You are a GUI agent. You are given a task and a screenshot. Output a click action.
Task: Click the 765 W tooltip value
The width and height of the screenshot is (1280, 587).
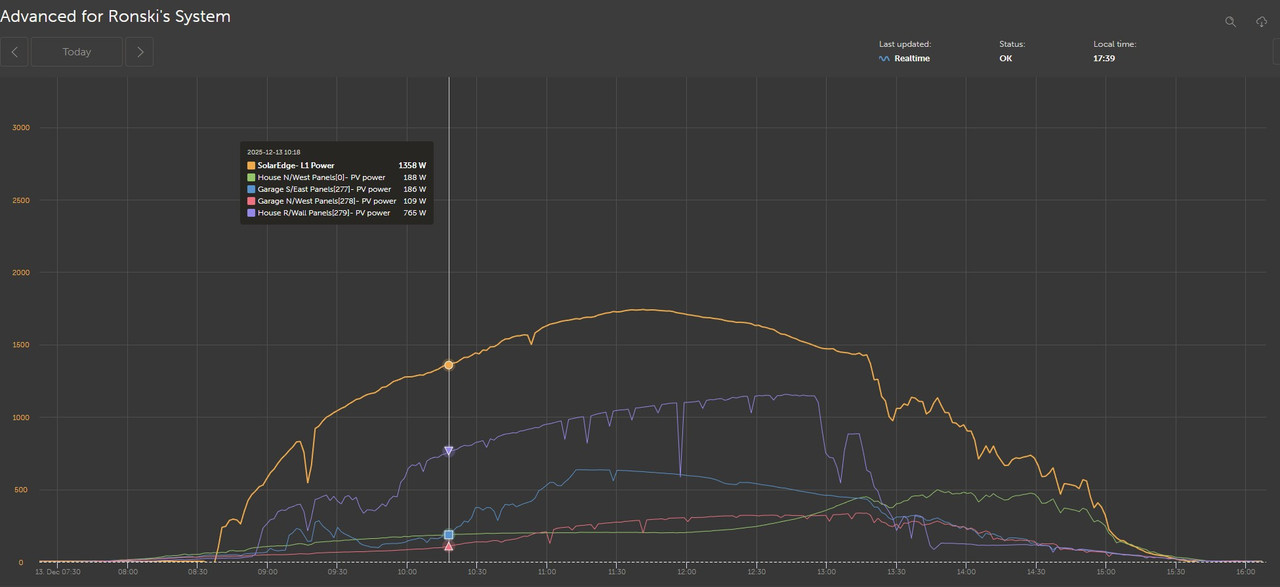415,213
